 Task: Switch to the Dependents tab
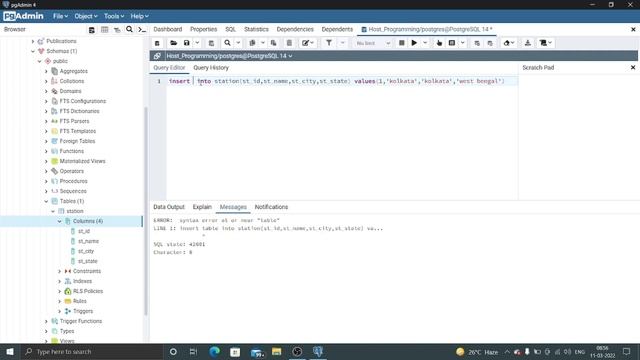coord(337,29)
